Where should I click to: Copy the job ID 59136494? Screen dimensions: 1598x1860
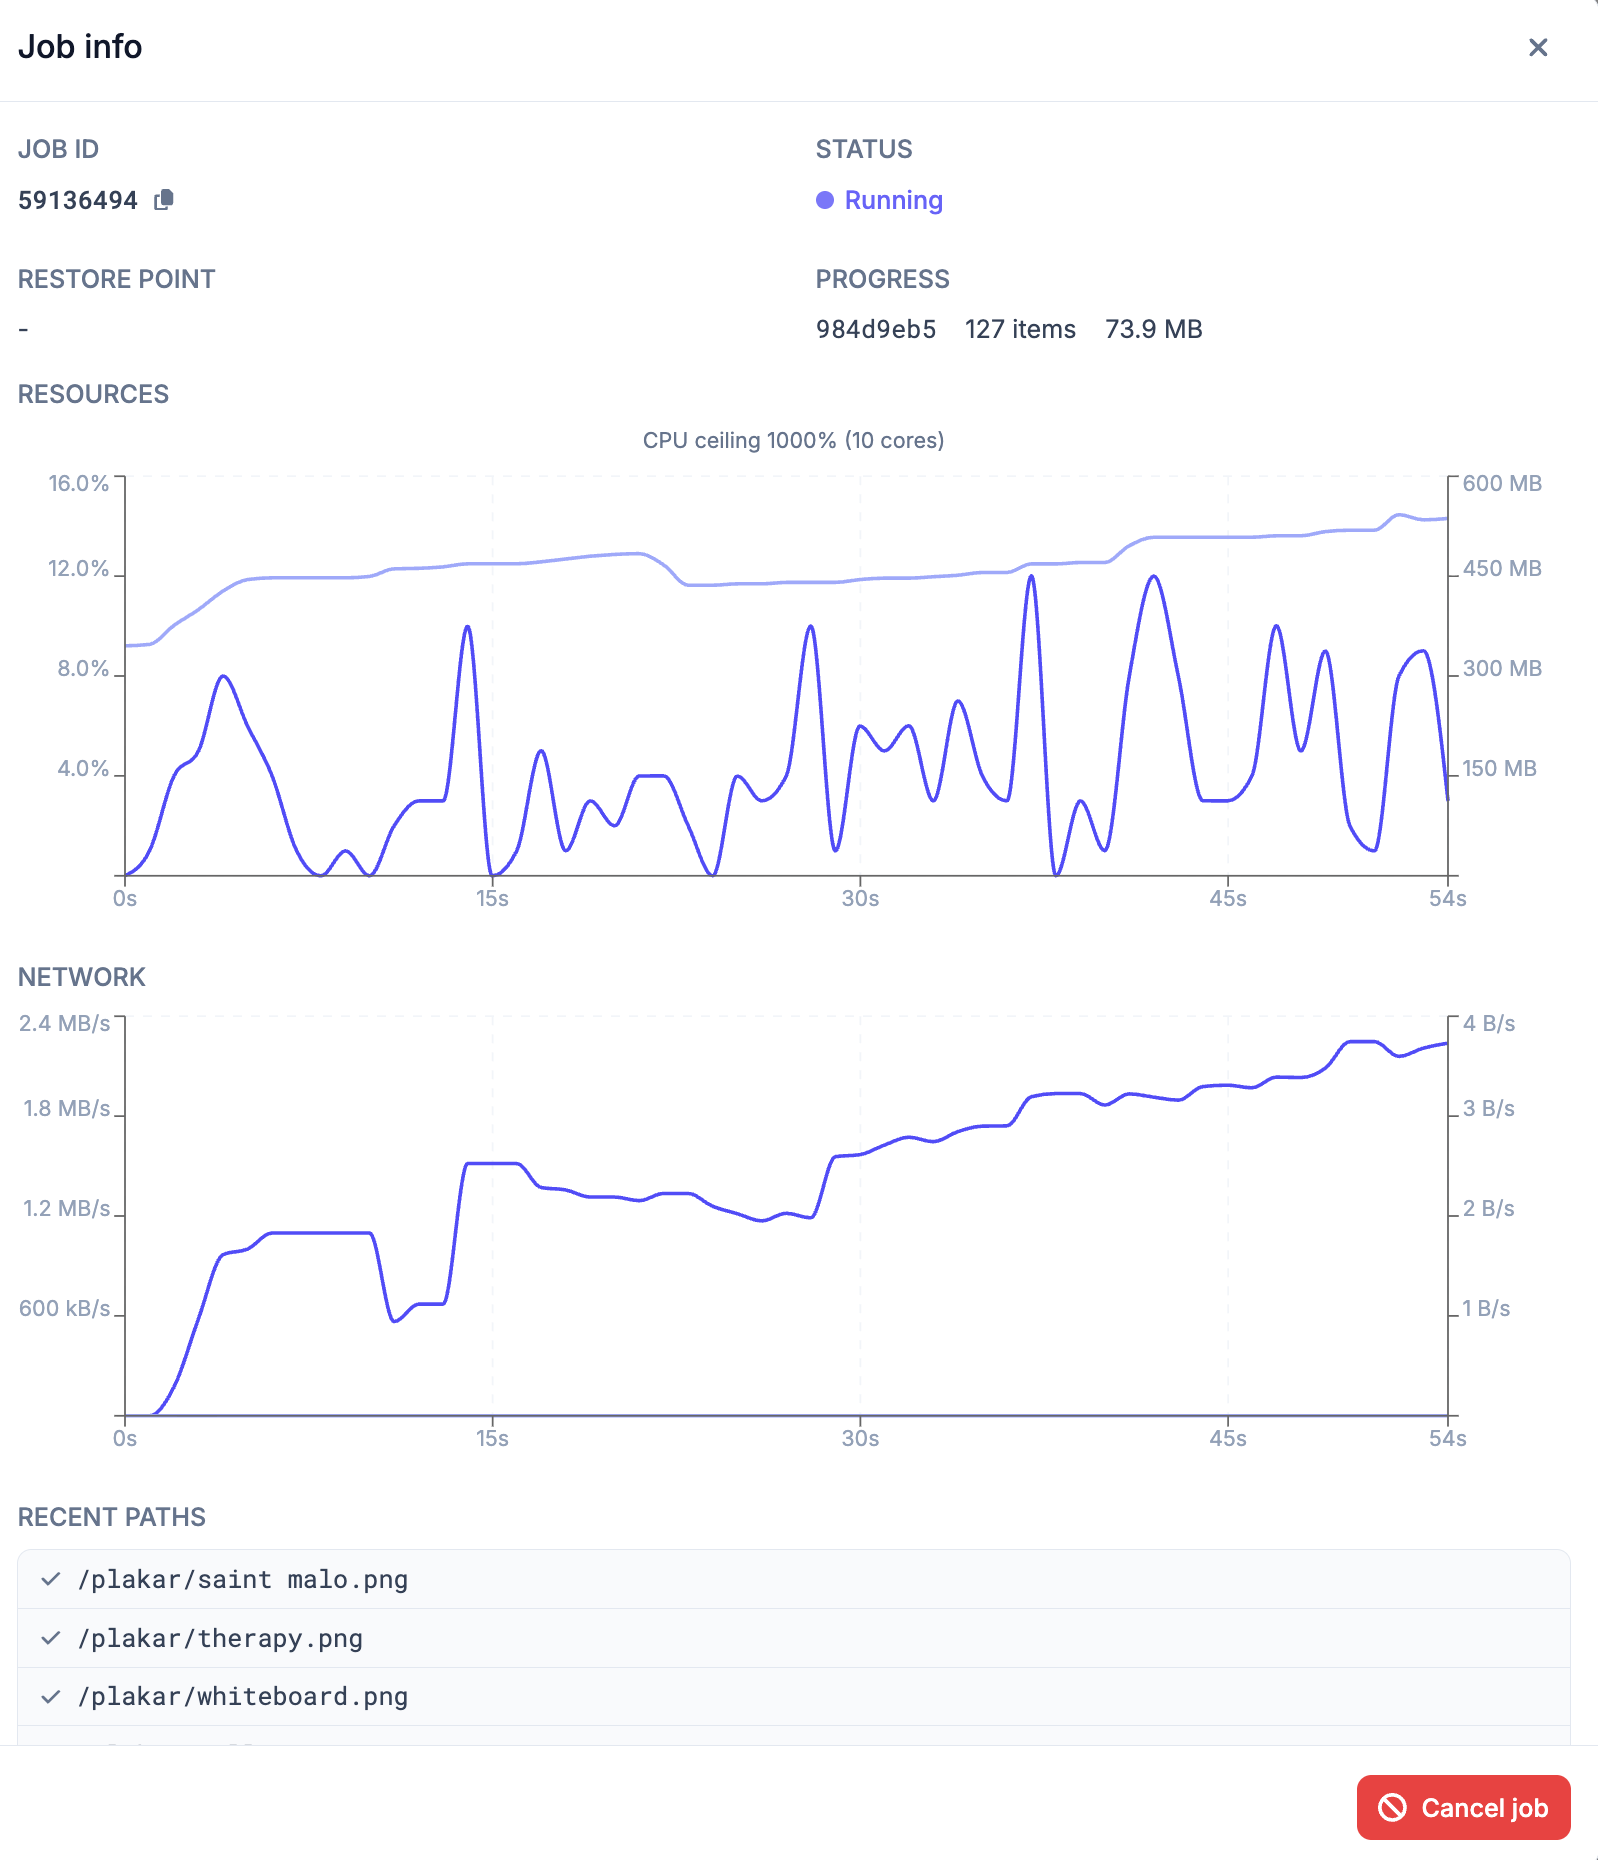(164, 200)
